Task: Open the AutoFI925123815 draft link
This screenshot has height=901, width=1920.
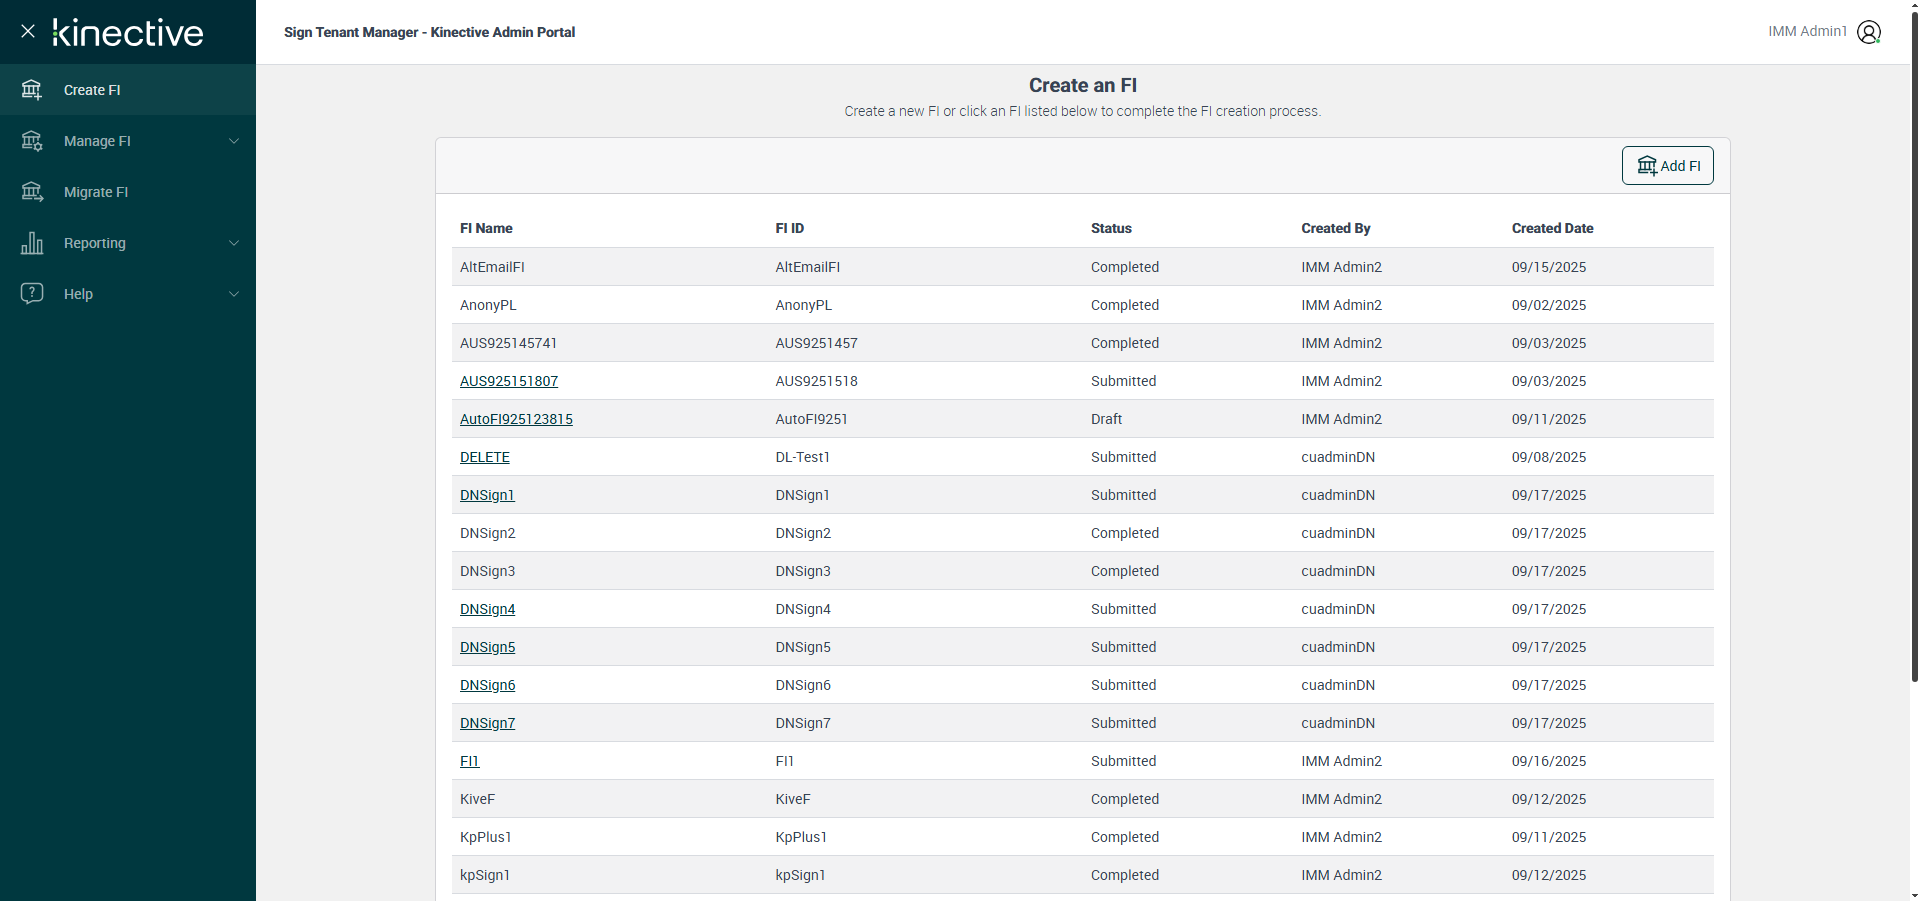Action: [x=516, y=419]
